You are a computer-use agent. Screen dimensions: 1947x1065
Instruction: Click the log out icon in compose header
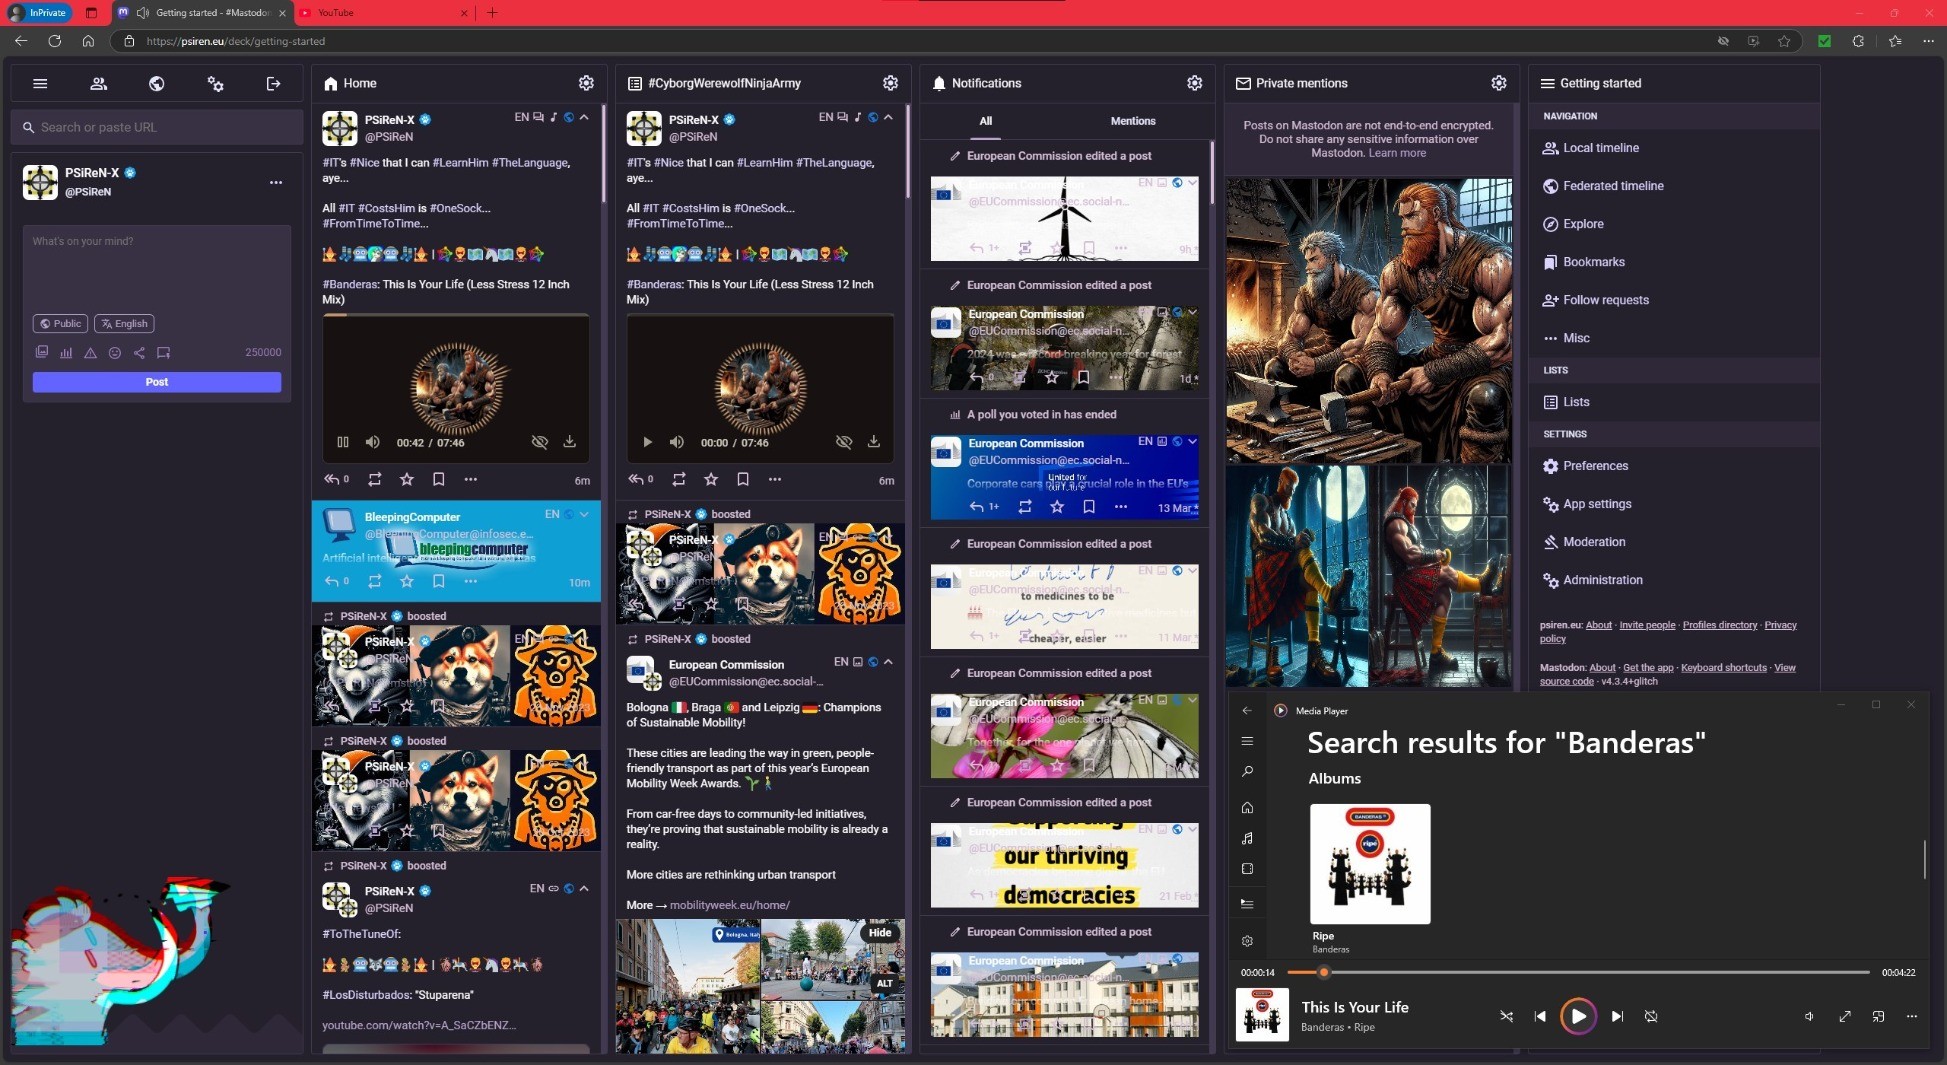click(273, 84)
